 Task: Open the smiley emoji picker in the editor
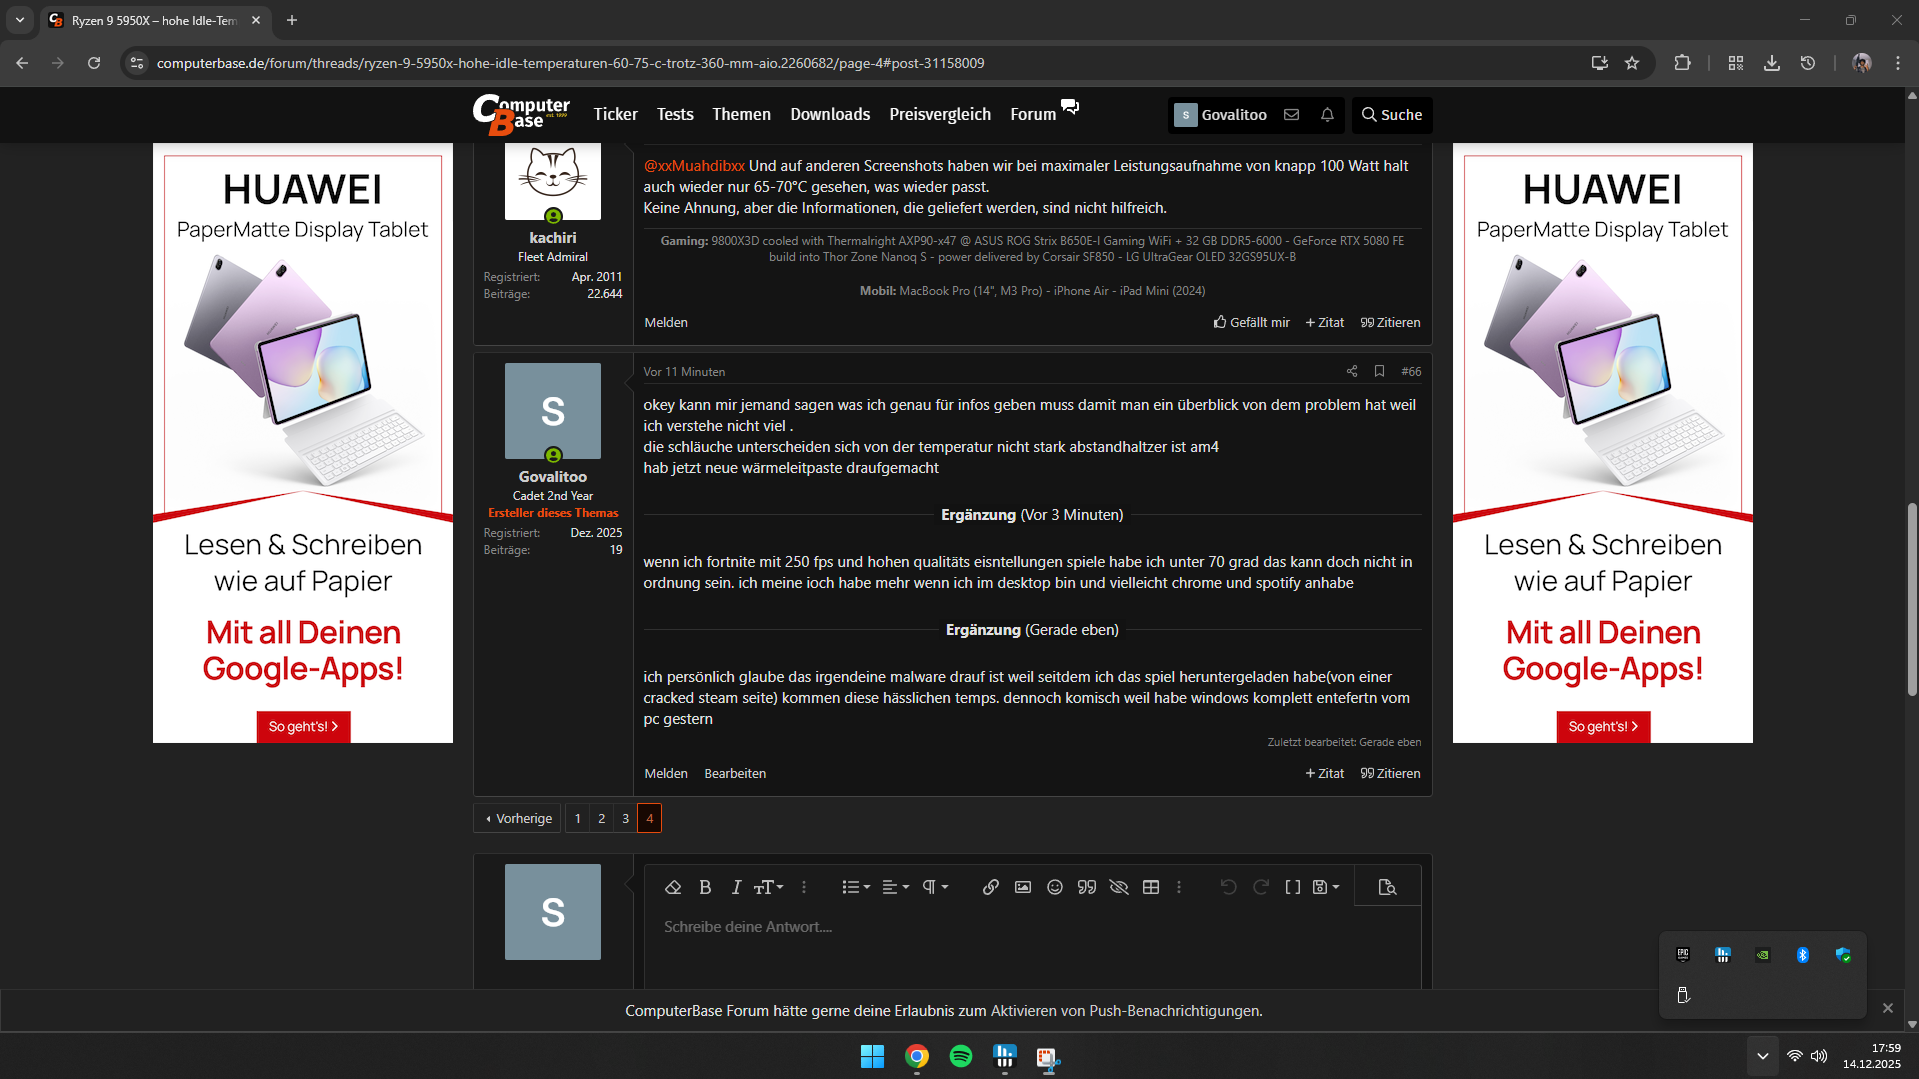[x=1055, y=887]
